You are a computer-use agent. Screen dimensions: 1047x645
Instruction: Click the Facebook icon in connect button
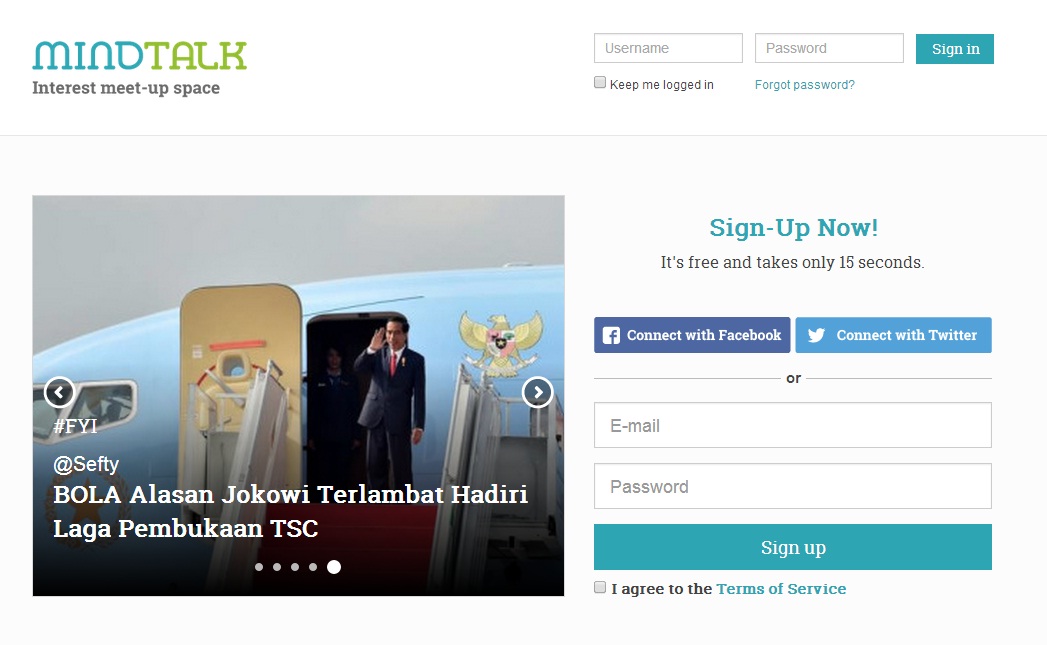tap(611, 335)
